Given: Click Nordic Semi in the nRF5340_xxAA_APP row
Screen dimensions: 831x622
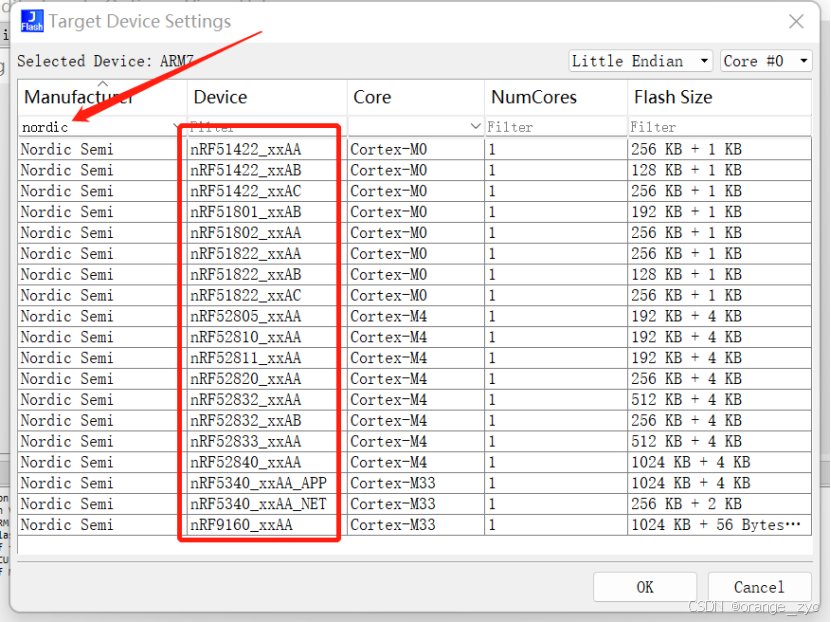Looking at the screenshot, I should pyautogui.click(x=67, y=483).
